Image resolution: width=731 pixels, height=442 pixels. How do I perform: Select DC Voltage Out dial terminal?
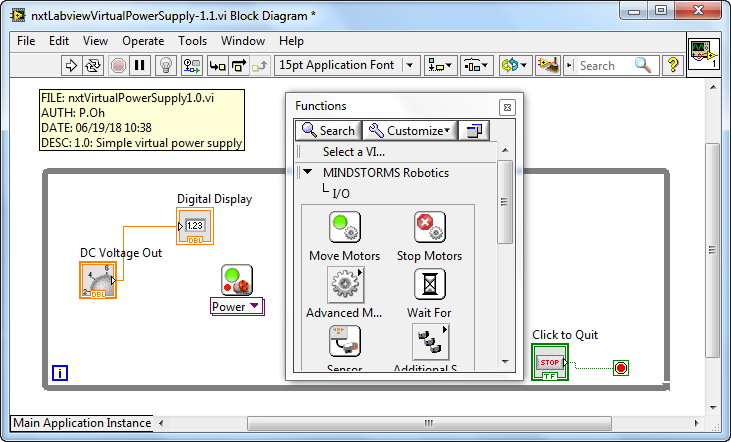click(98, 280)
